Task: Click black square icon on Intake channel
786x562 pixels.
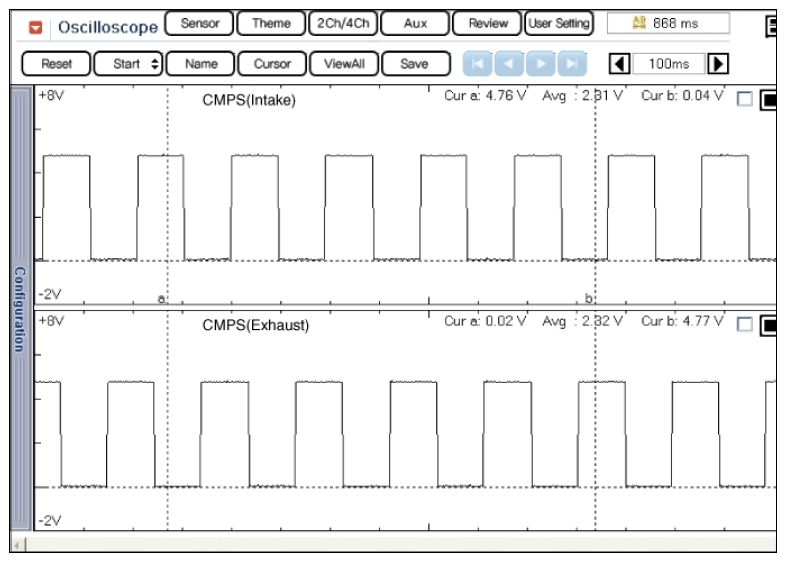Action: tap(769, 99)
